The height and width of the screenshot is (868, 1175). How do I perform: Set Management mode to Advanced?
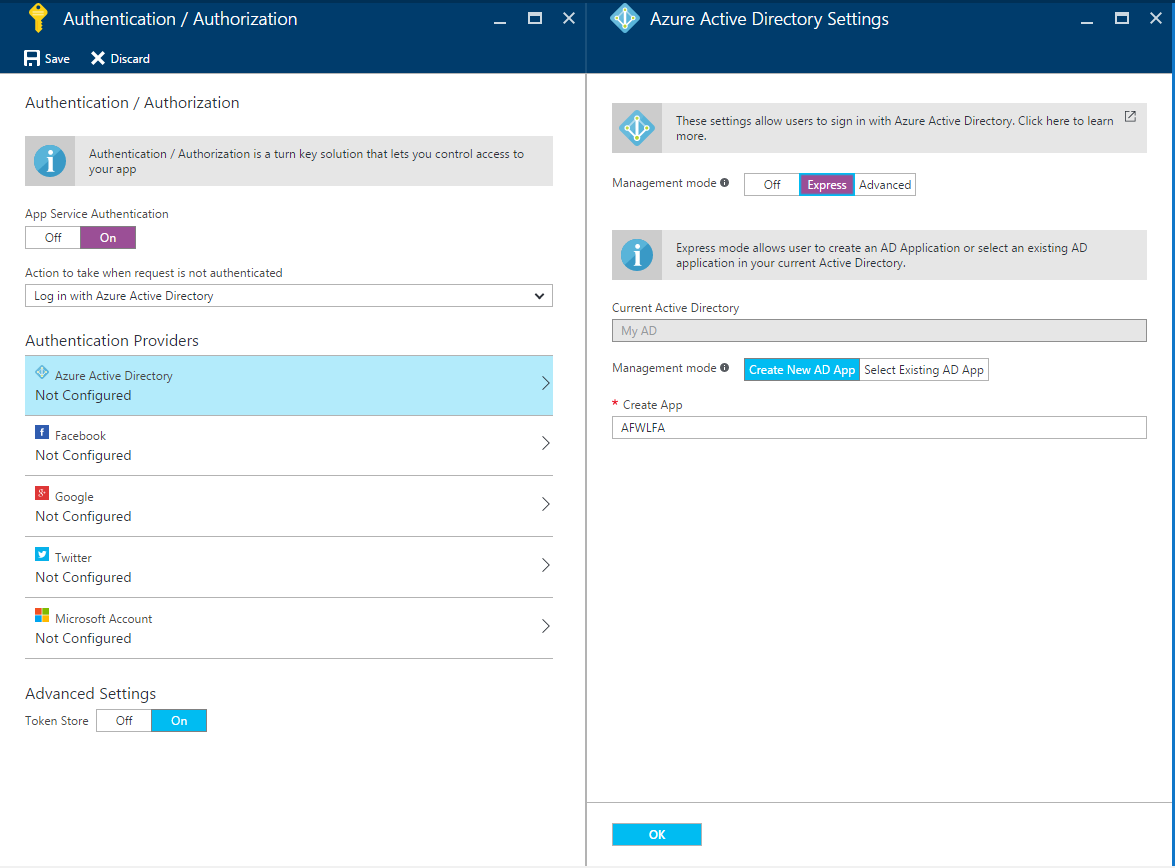point(885,184)
